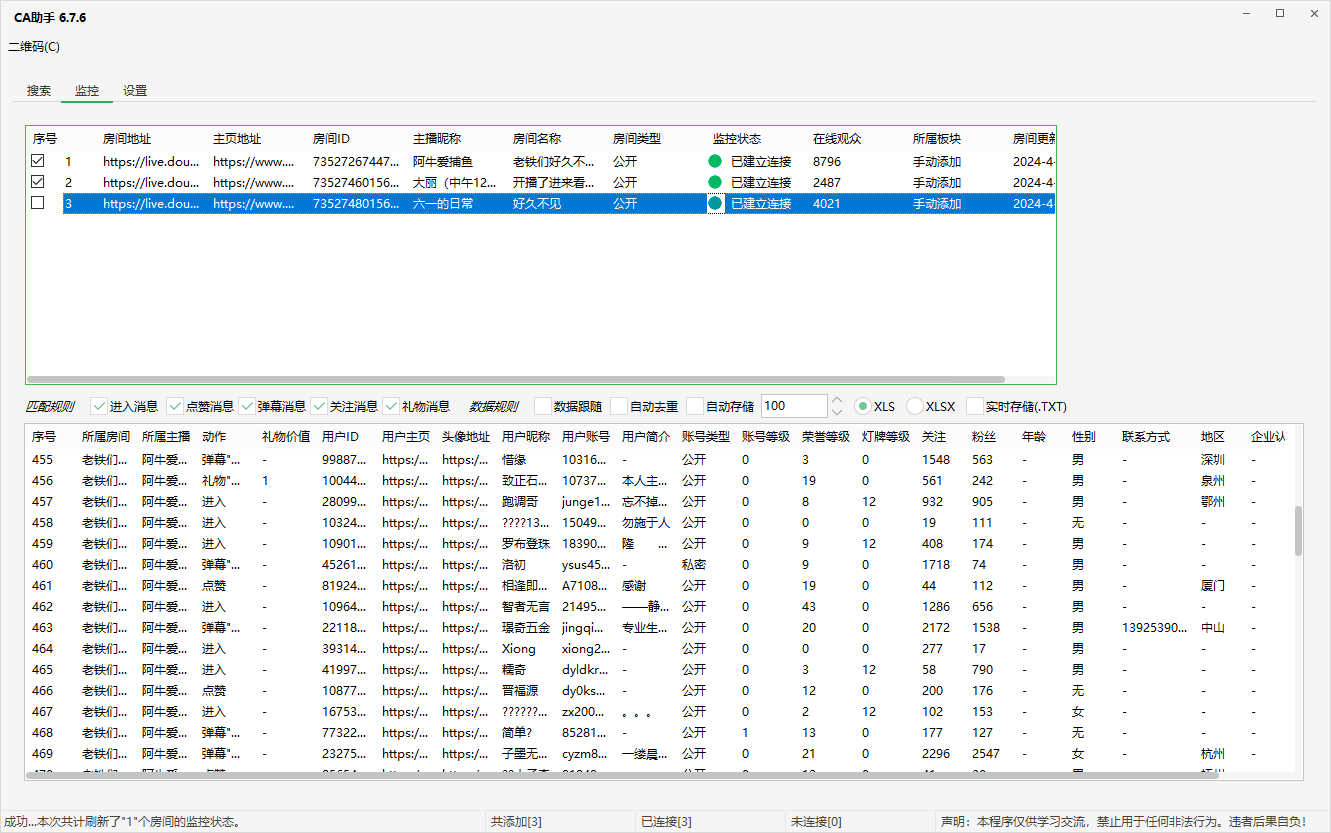Toggle the 礼物消息 checkbox
The width and height of the screenshot is (1331, 833).
click(391, 406)
